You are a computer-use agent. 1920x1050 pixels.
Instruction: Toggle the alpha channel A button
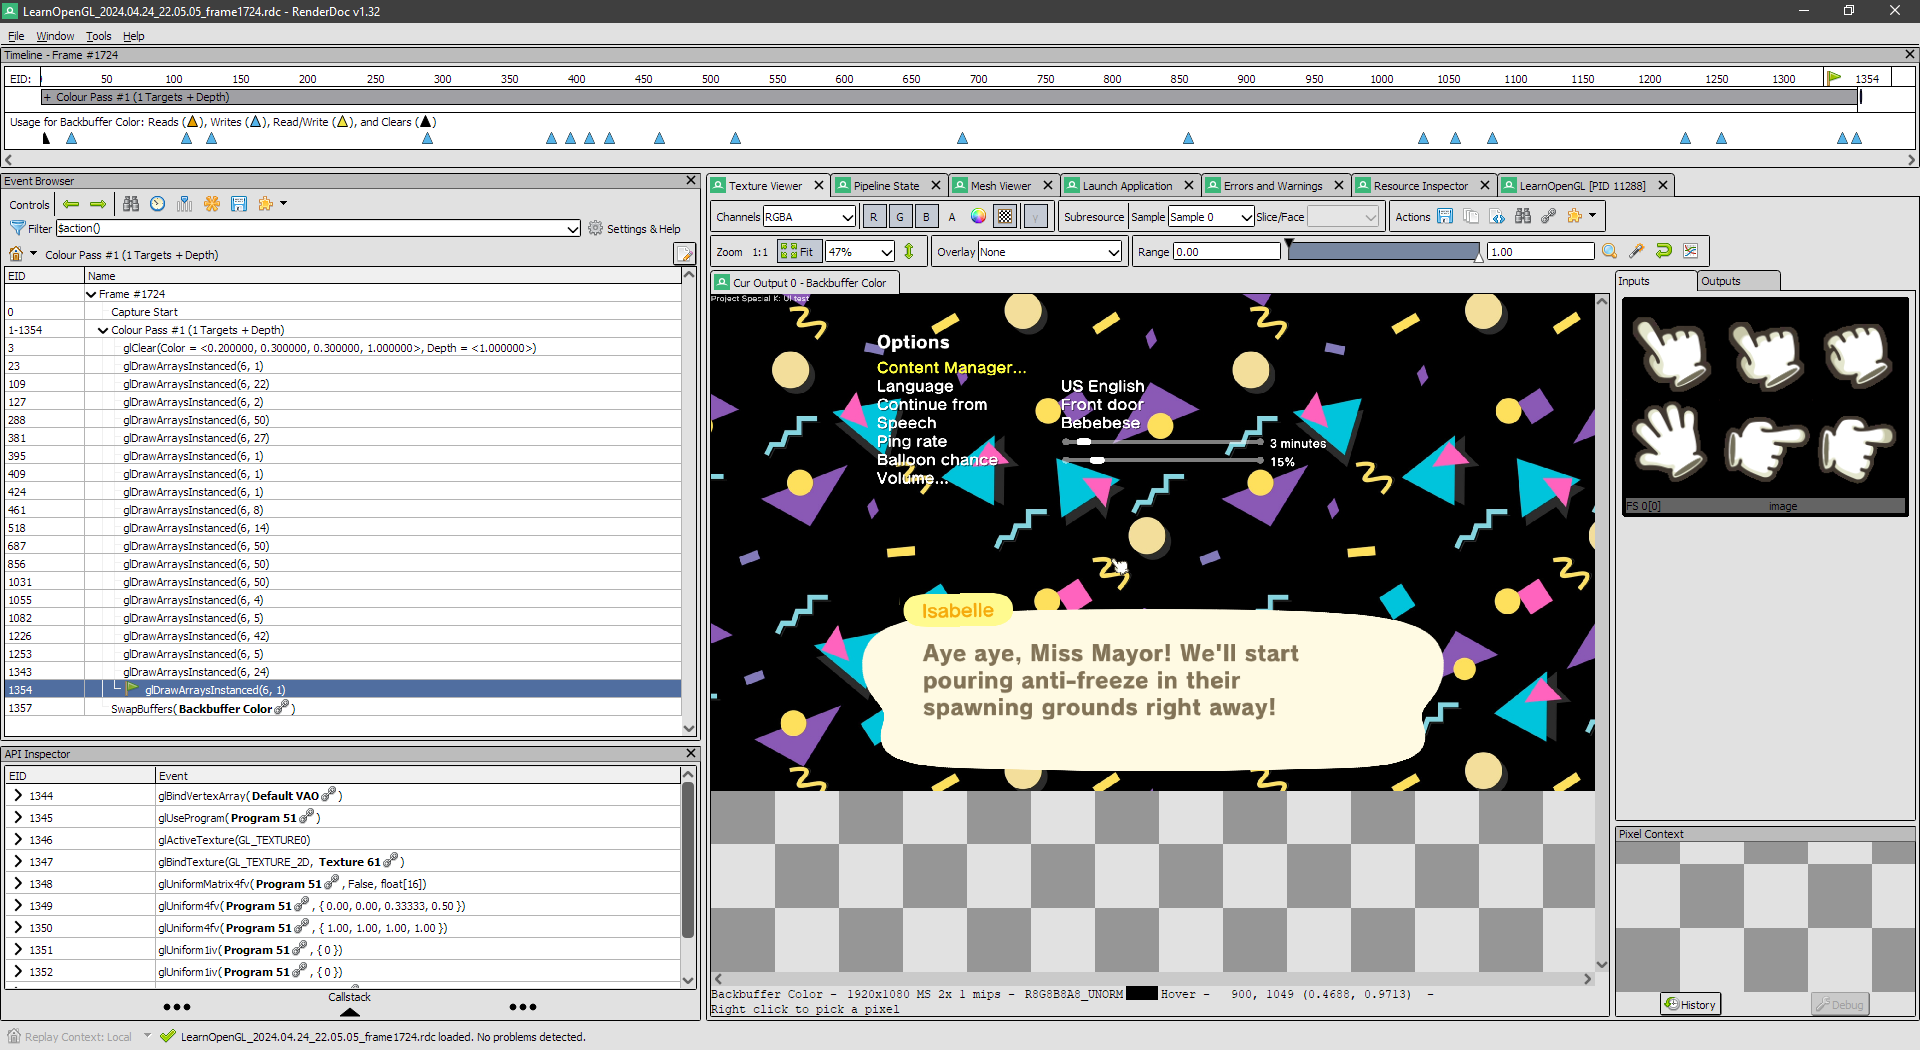[952, 216]
